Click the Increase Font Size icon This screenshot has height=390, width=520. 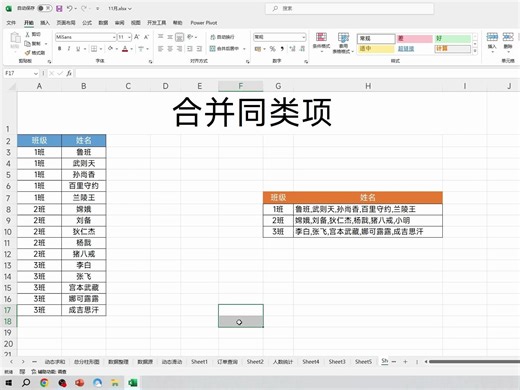coord(137,37)
